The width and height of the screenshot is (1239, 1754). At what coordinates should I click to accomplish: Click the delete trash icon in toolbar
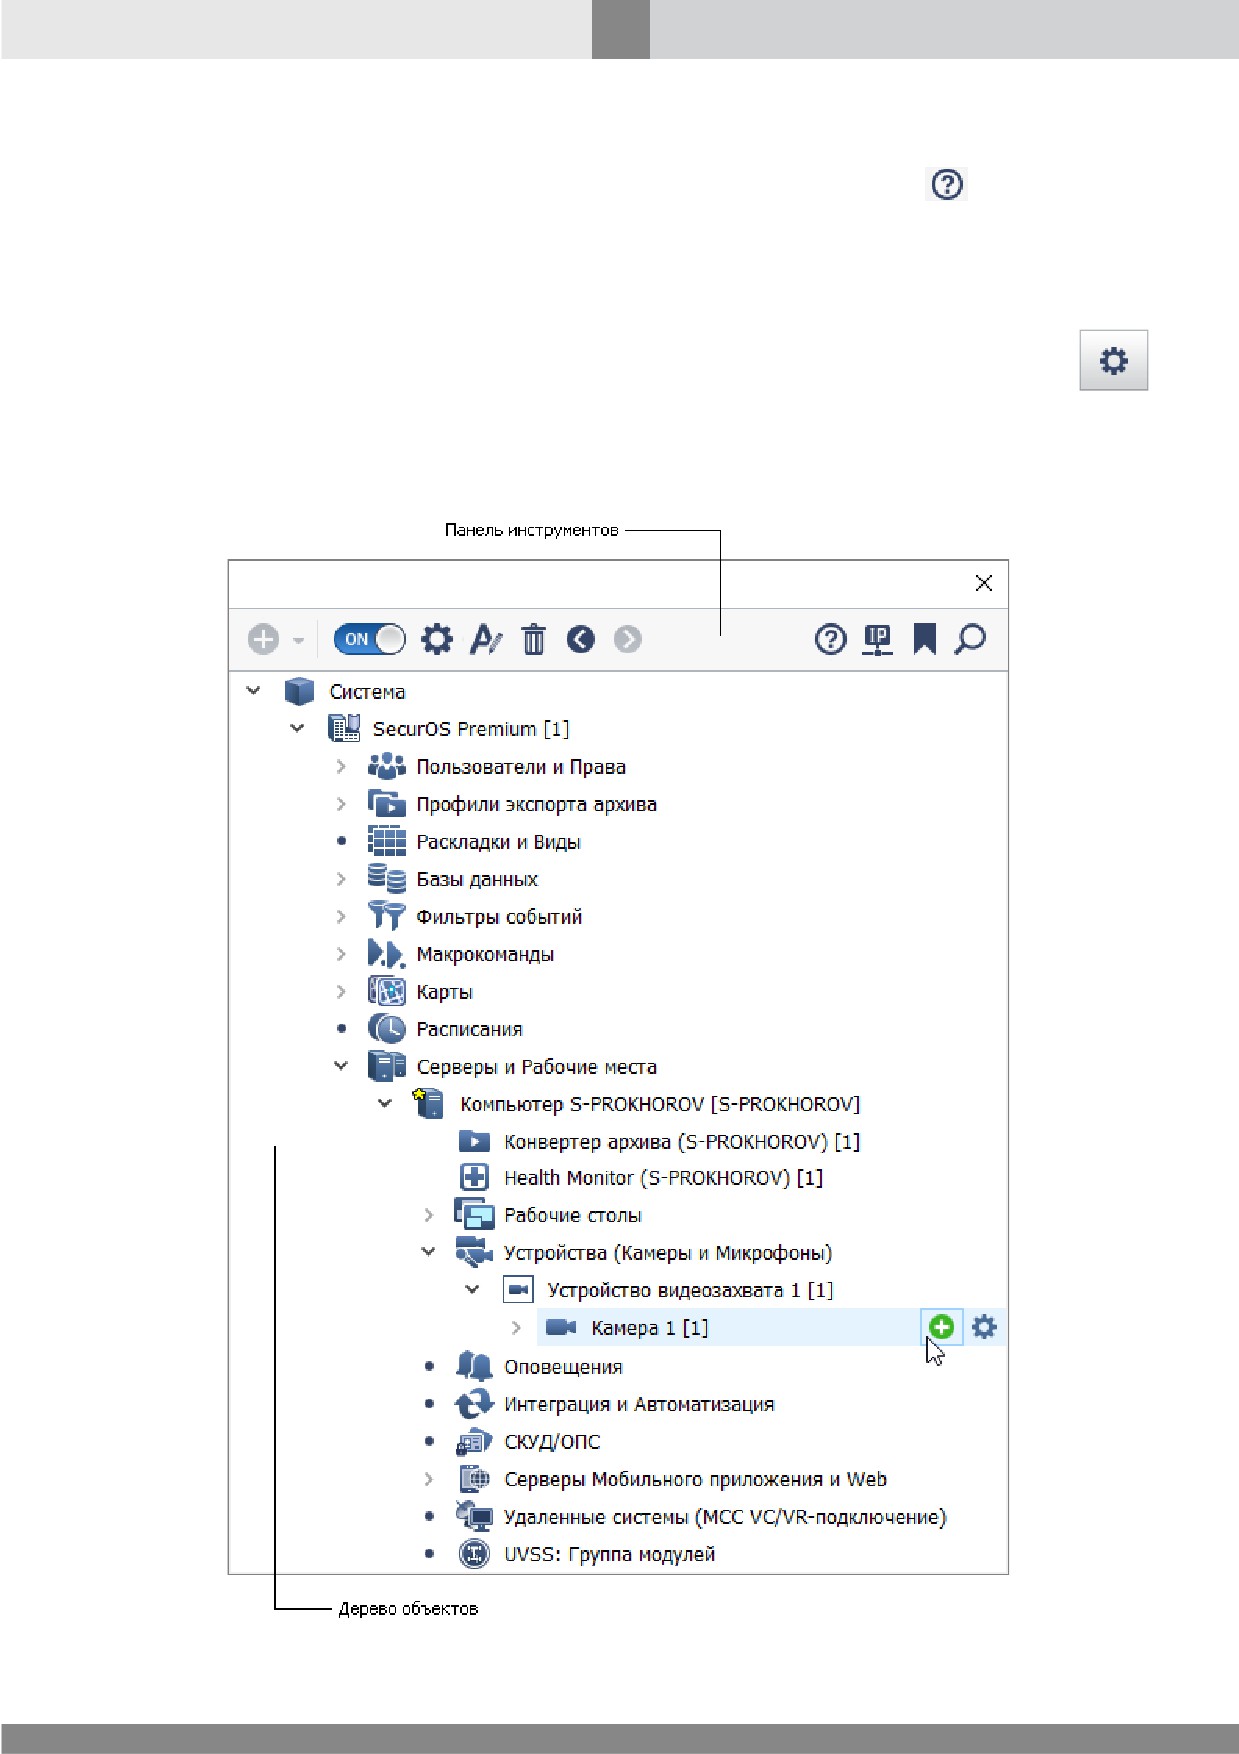pos(534,639)
